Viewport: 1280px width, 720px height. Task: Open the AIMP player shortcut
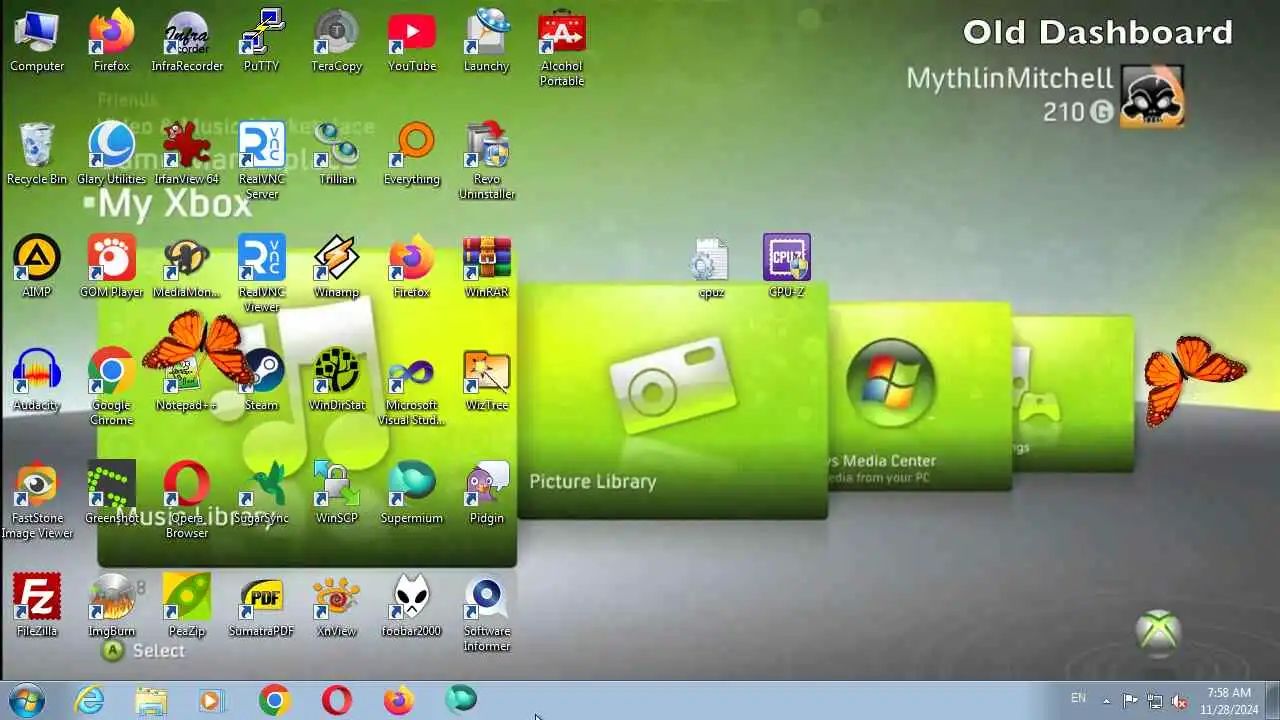coord(37,267)
